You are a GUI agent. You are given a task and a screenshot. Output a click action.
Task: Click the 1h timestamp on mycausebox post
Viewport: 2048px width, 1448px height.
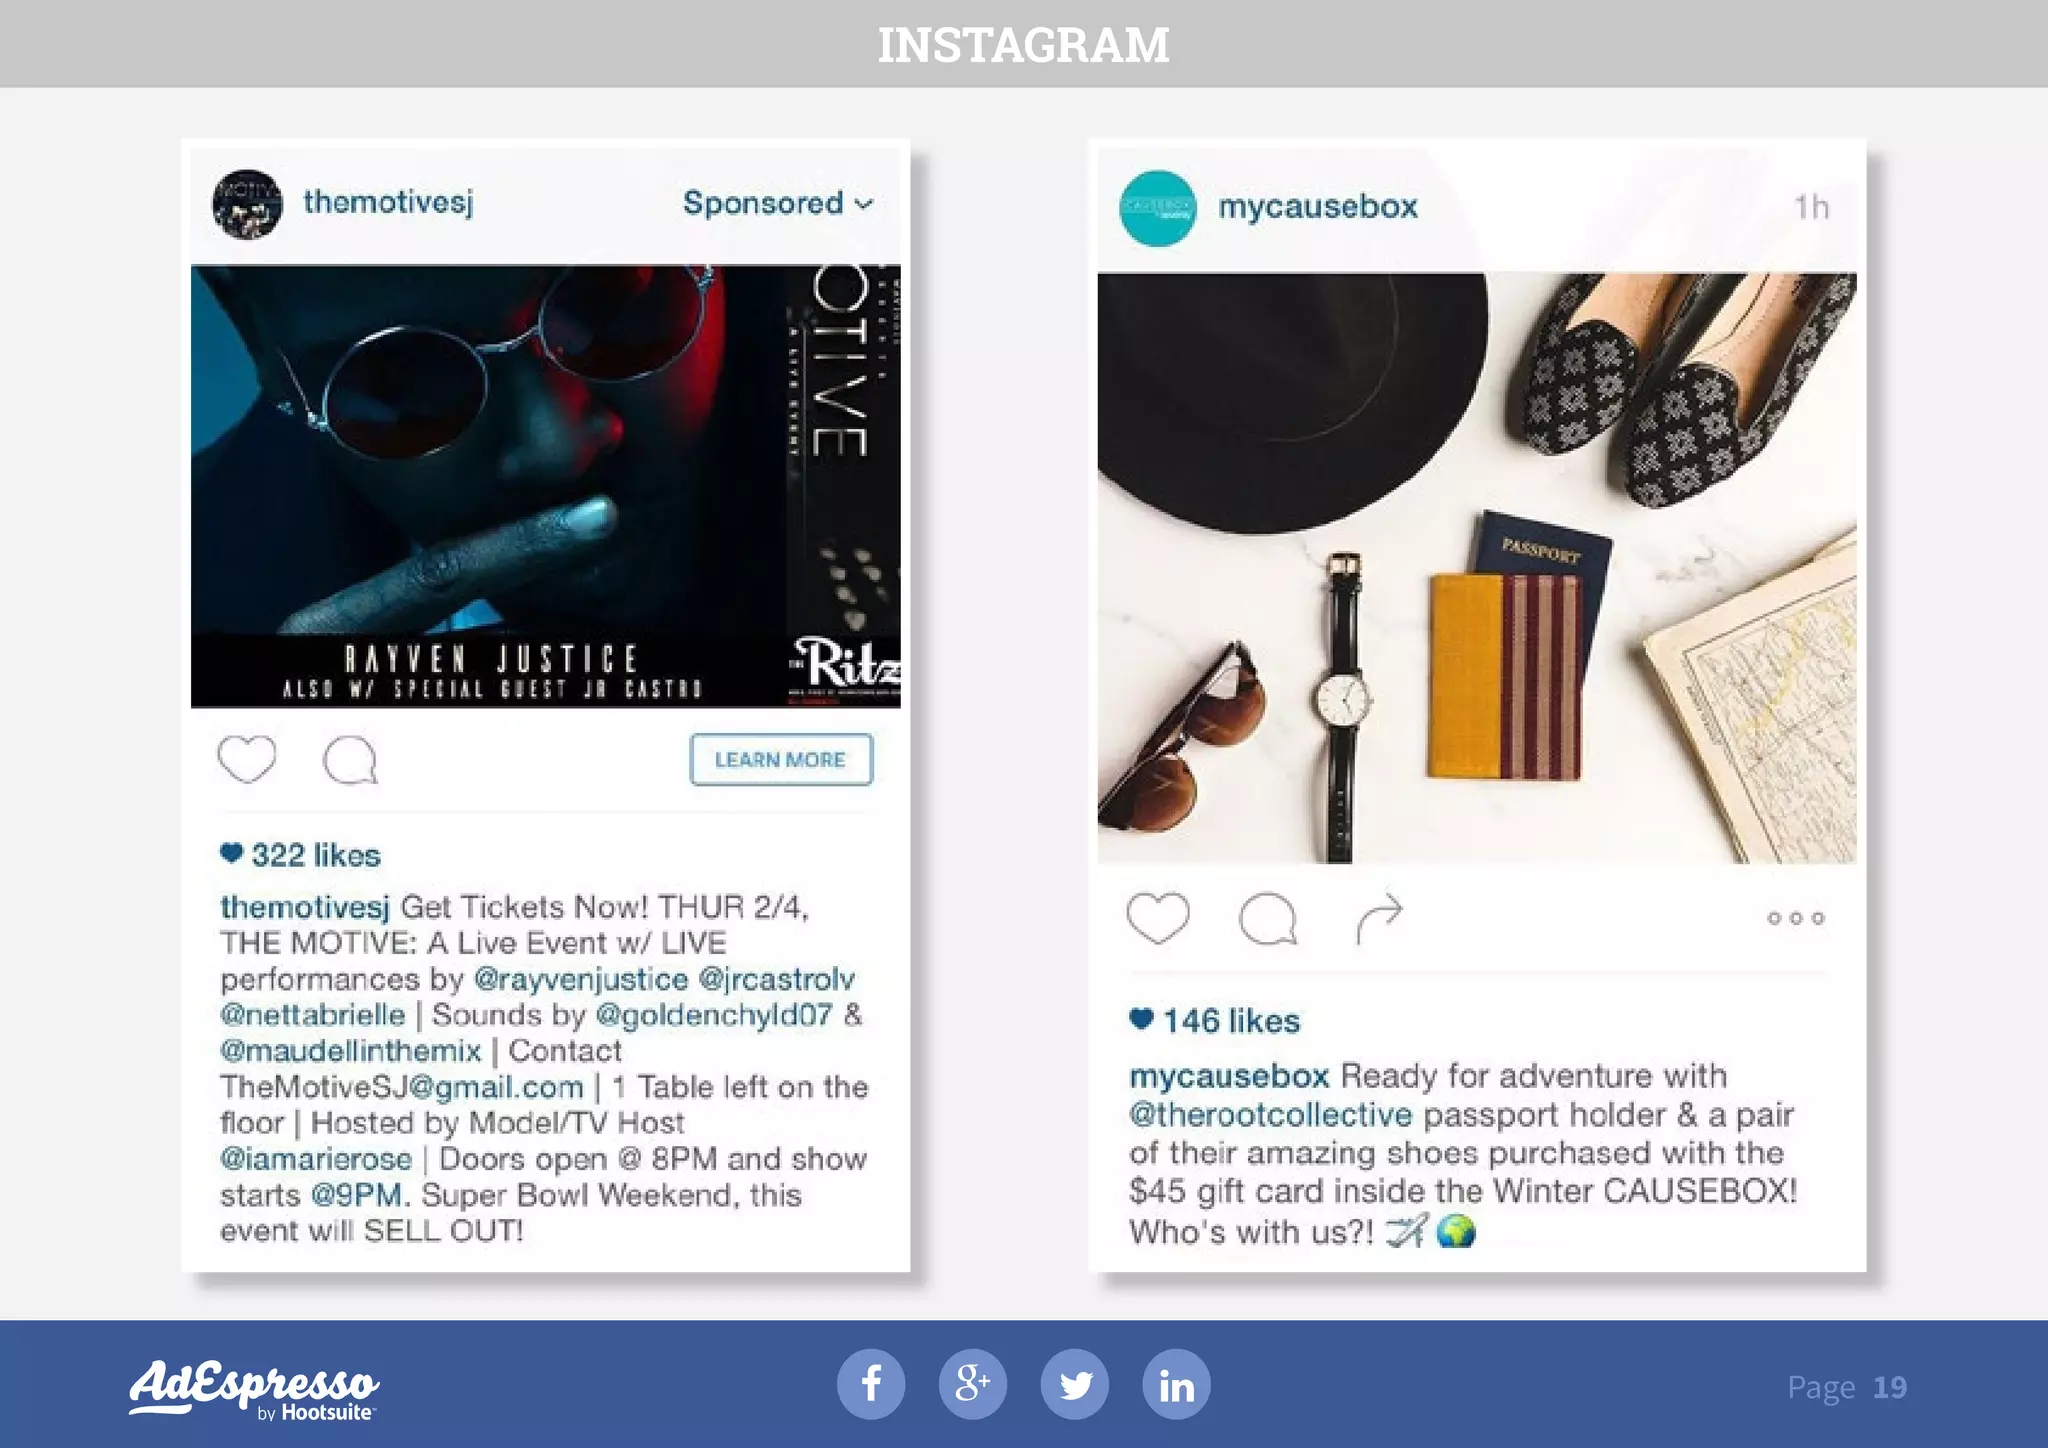1811,207
